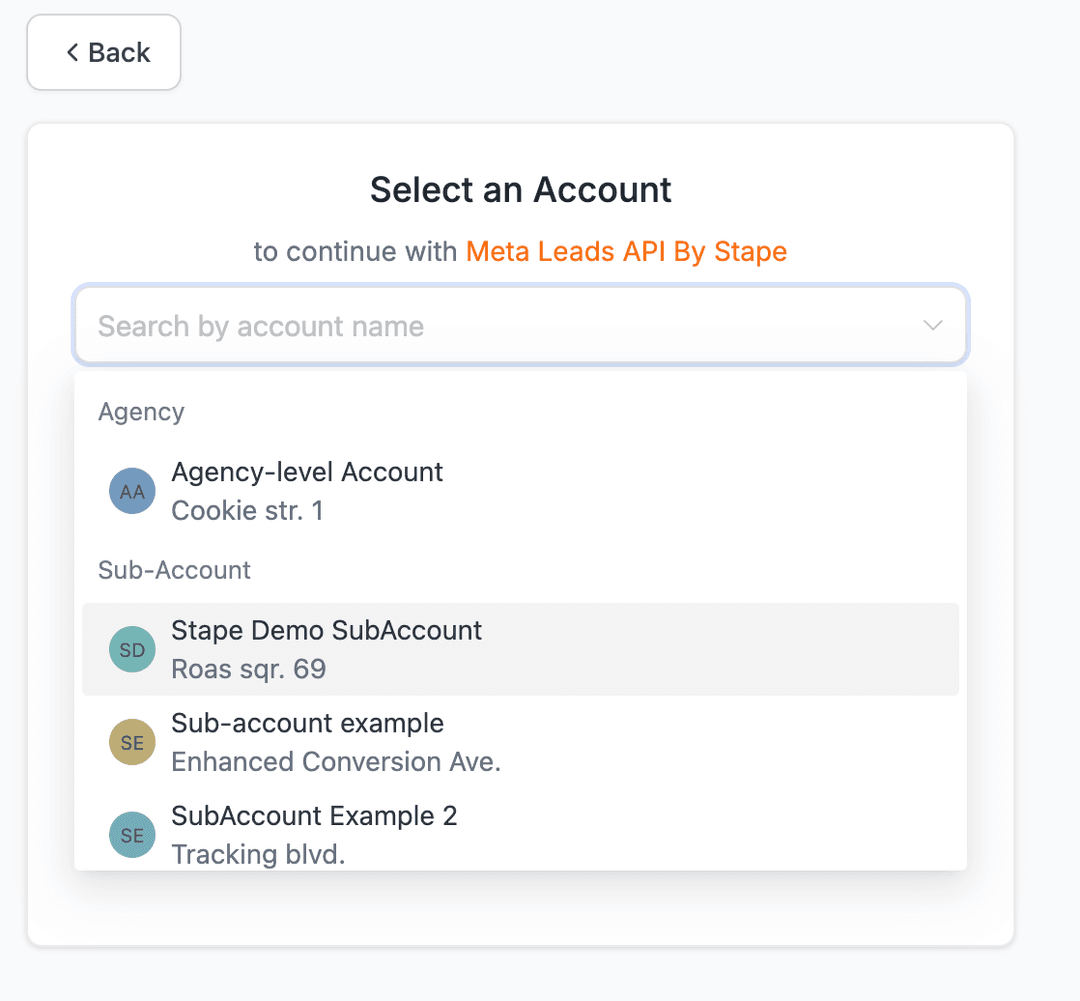Select SubAccount Example 2 name
Image resolution: width=1080 pixels, height=1001 pixels.
(314, 816)
